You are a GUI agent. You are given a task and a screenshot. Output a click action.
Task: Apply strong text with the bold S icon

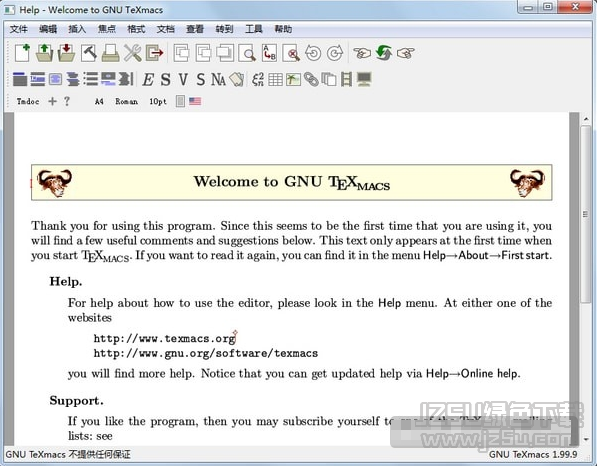[x=165, y=80]
